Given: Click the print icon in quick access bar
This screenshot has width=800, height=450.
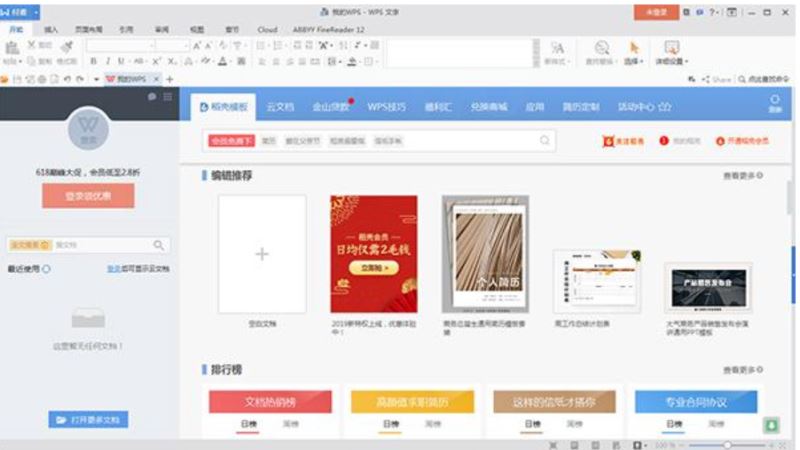Looking at the screenshot, I should click(x=42, y=79).
